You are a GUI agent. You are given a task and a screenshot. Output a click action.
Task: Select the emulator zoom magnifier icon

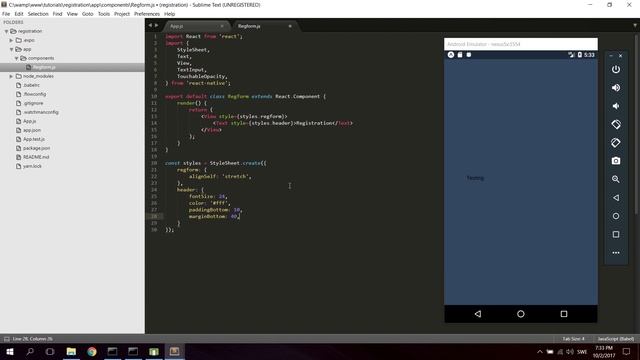616,179
